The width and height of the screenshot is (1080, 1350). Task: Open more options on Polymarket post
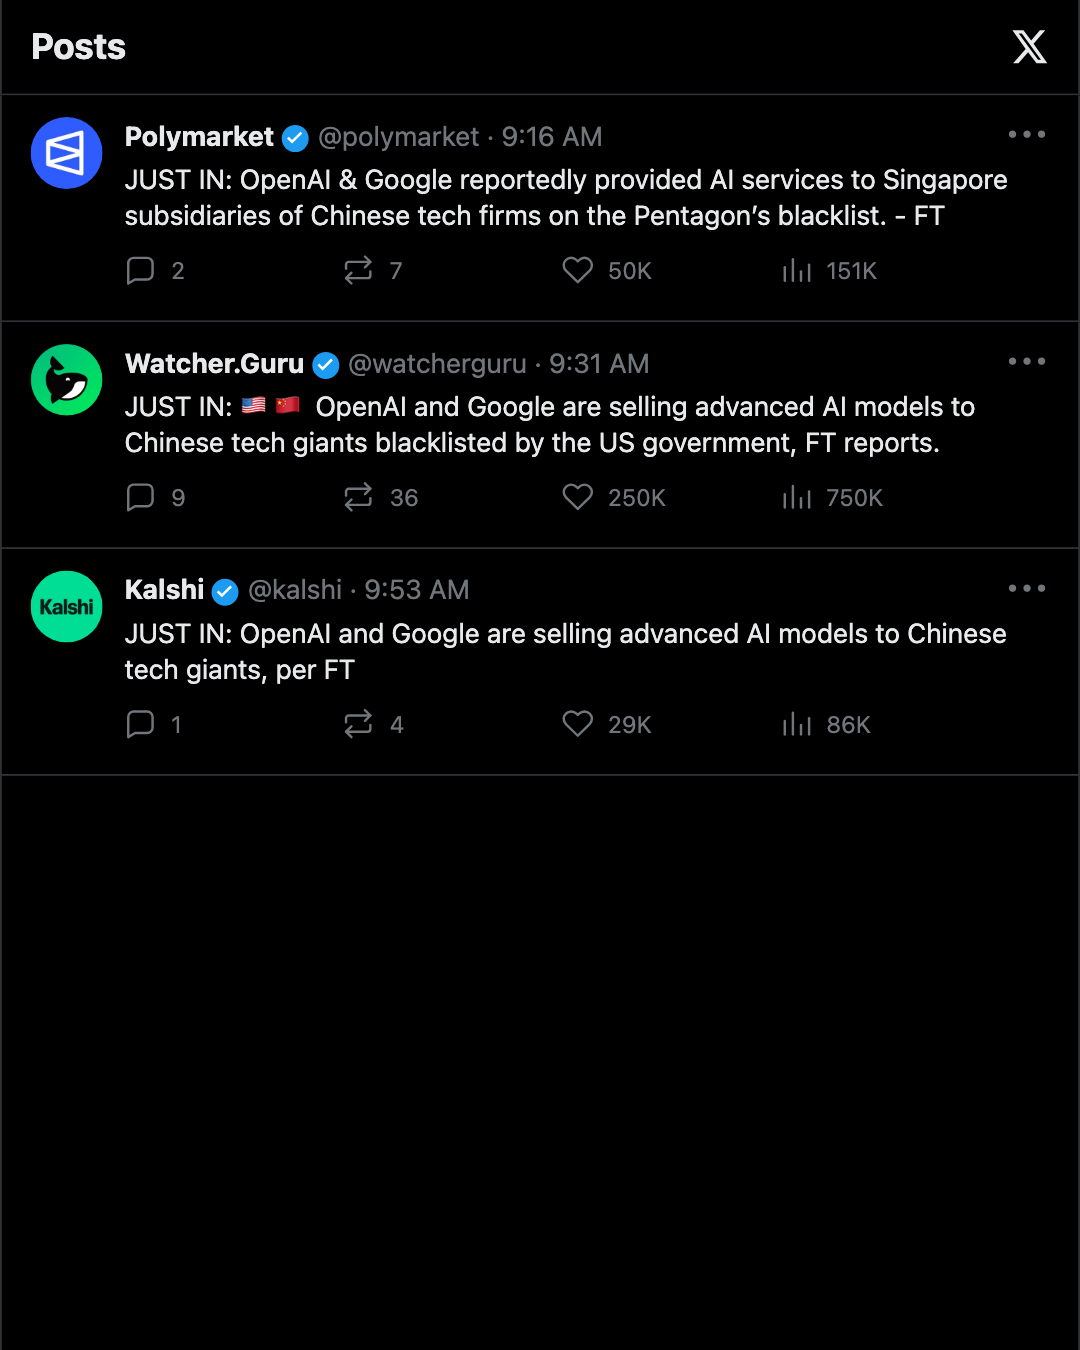1027,135
